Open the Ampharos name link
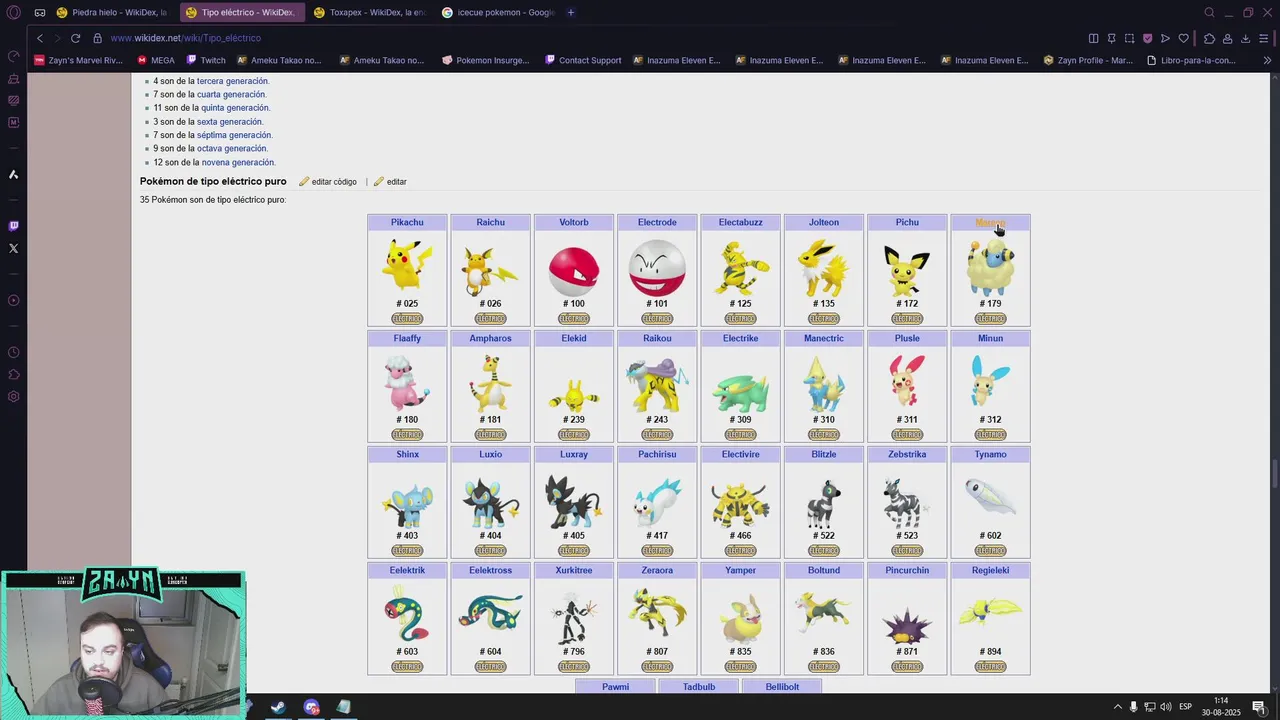The height and width of the screenshot is (720, 1280). 490,338
